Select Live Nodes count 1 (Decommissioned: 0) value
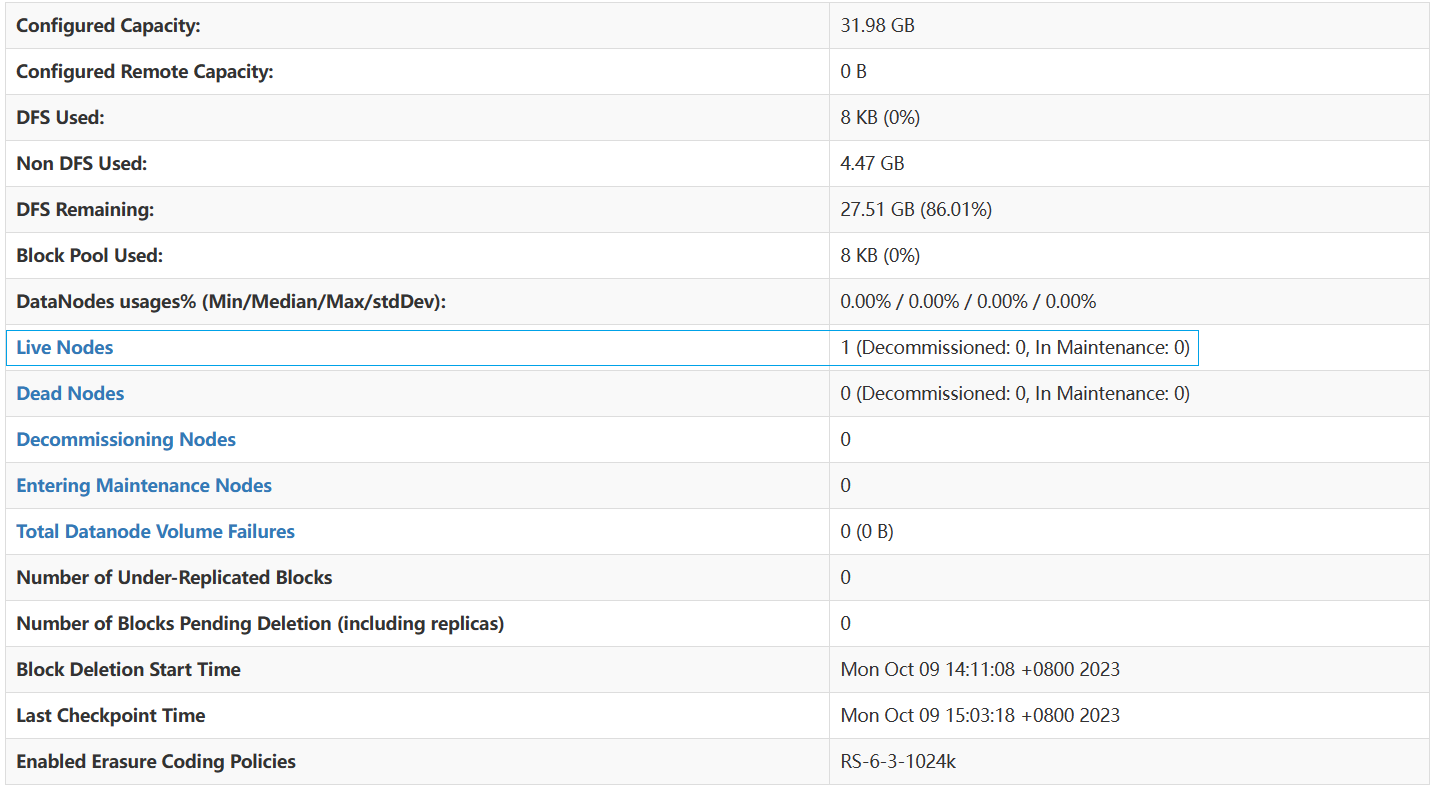 point(1015,348)
